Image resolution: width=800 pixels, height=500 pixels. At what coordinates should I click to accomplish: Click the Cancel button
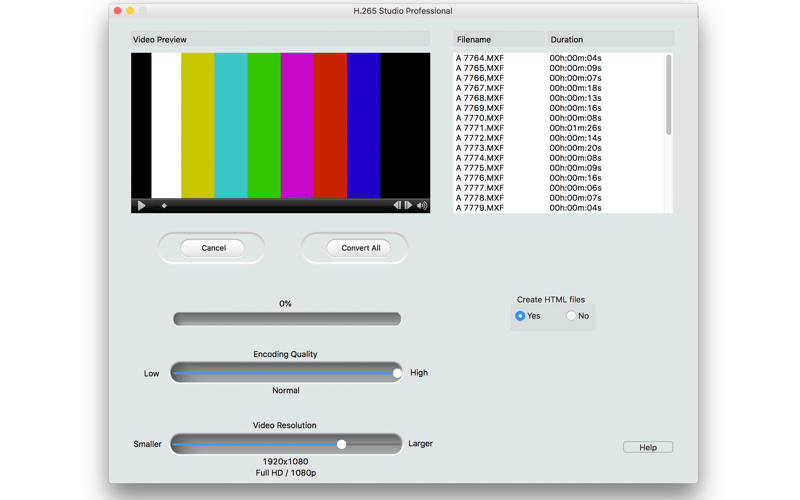tap(213, 248)
